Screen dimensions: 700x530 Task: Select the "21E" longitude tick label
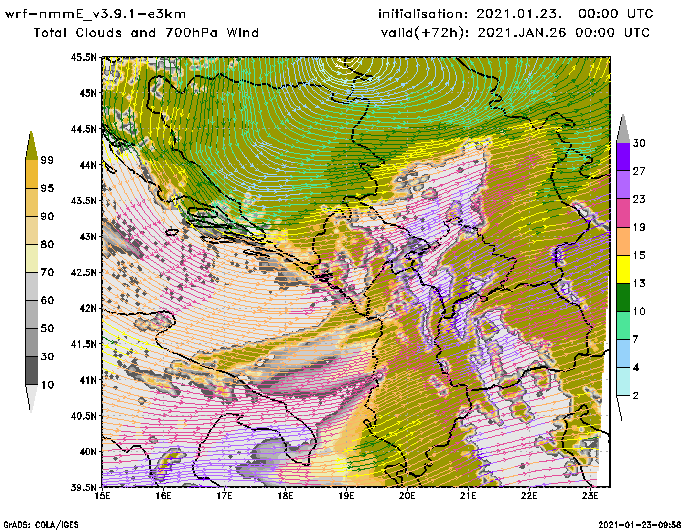point(468,496)
